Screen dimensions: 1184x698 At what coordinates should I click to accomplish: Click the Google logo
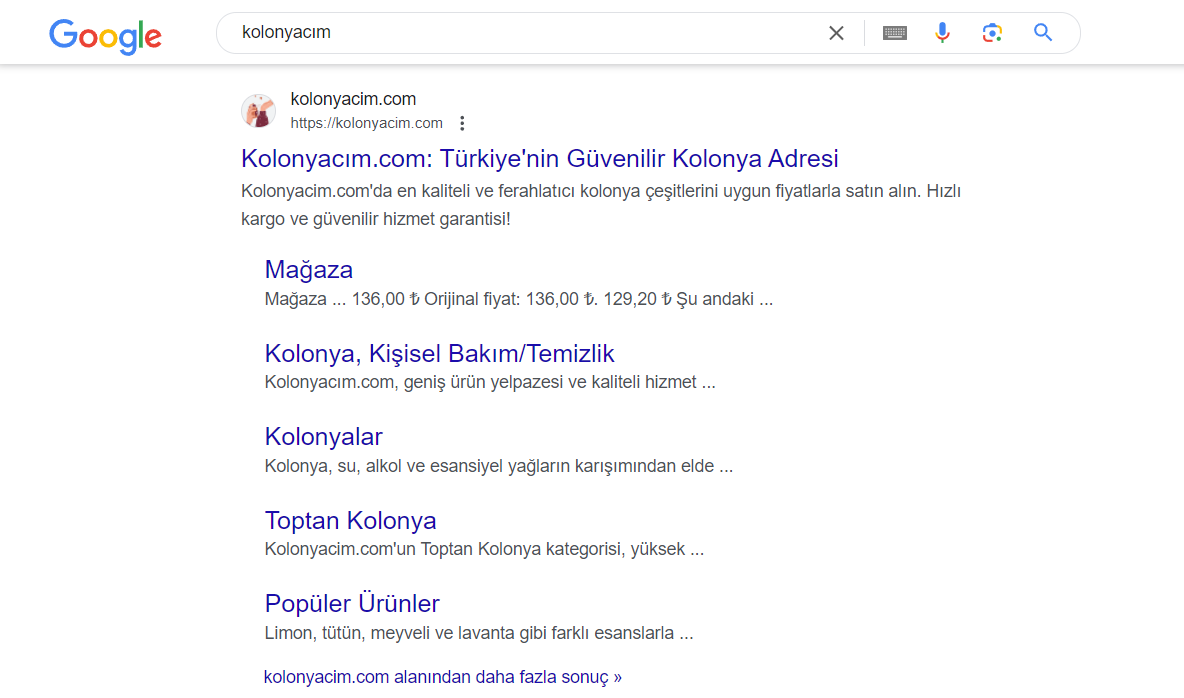point(105,35)
